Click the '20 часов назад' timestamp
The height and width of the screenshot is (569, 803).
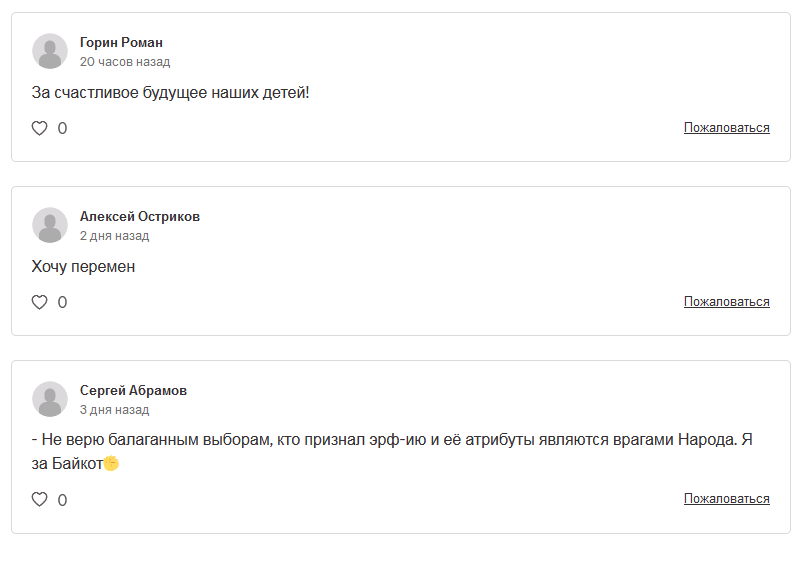125,62
